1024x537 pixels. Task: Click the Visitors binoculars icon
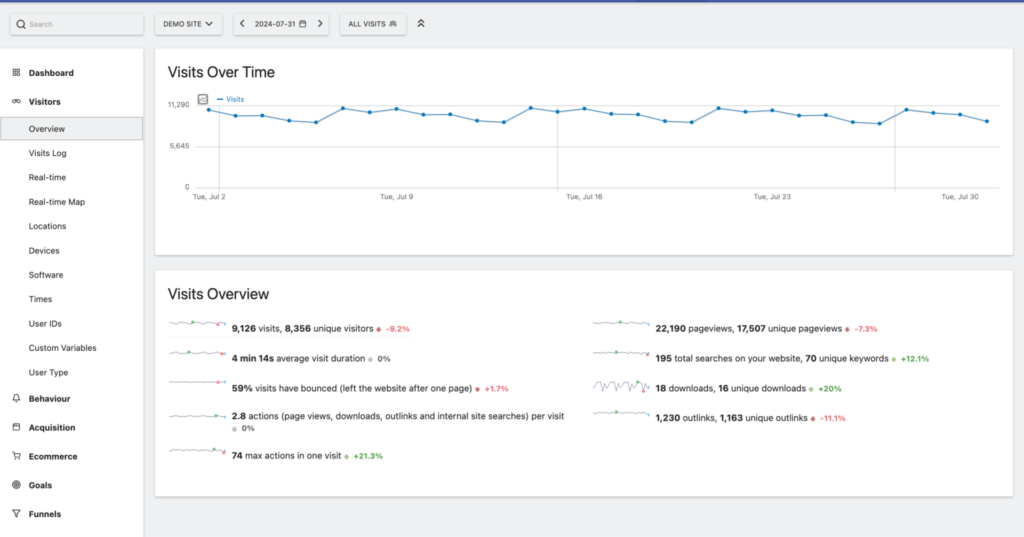[x=16, y=102]
